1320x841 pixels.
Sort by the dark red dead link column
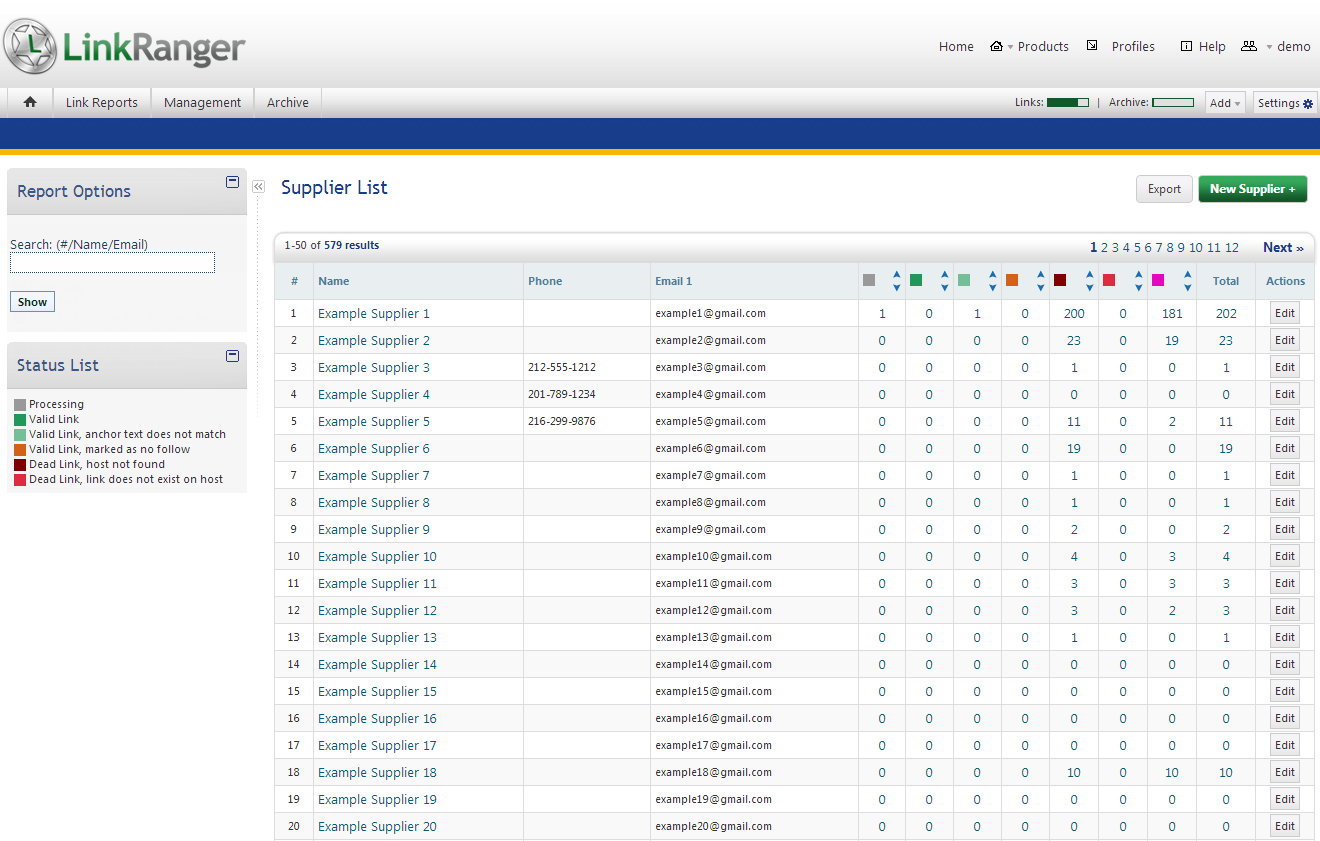click(1089, 281)
